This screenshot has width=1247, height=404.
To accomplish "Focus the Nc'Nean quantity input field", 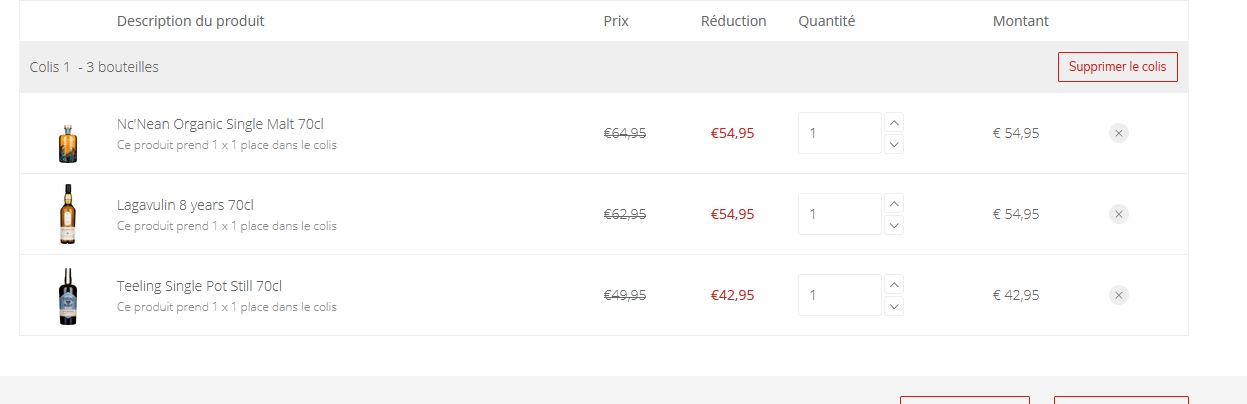I will pyautogui.click(x=839, y=133).
